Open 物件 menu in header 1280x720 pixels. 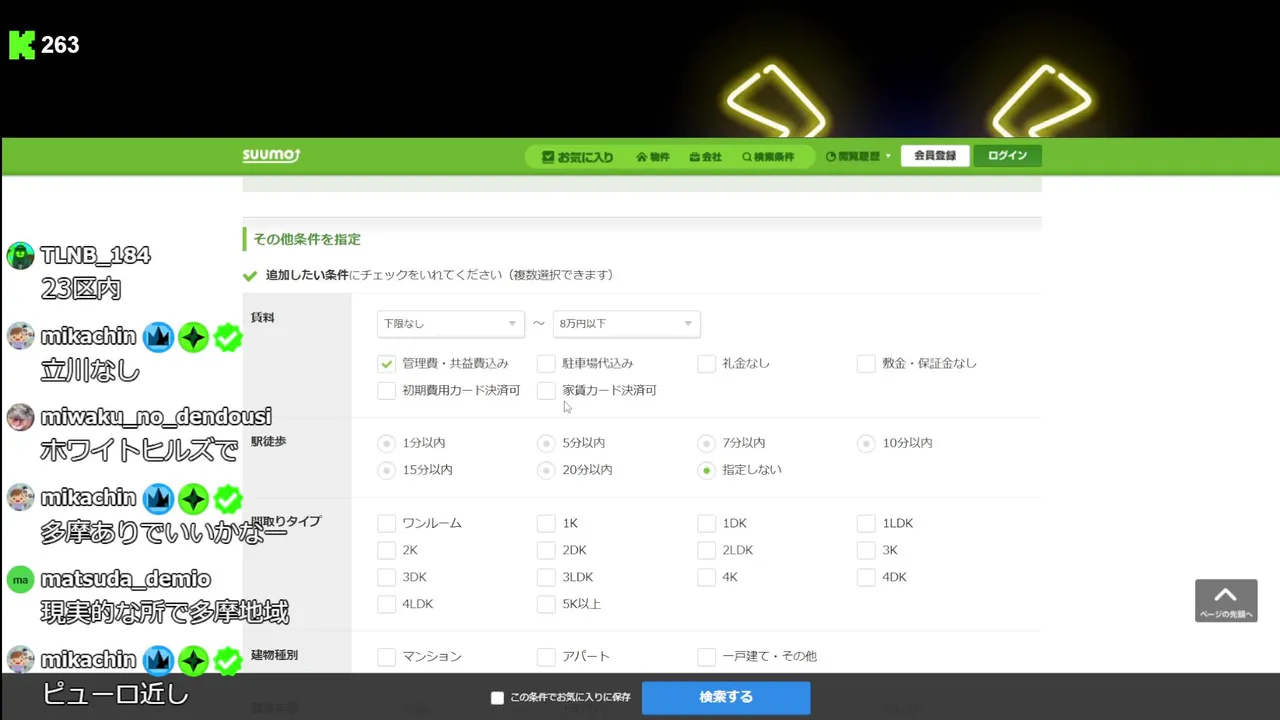653,157
